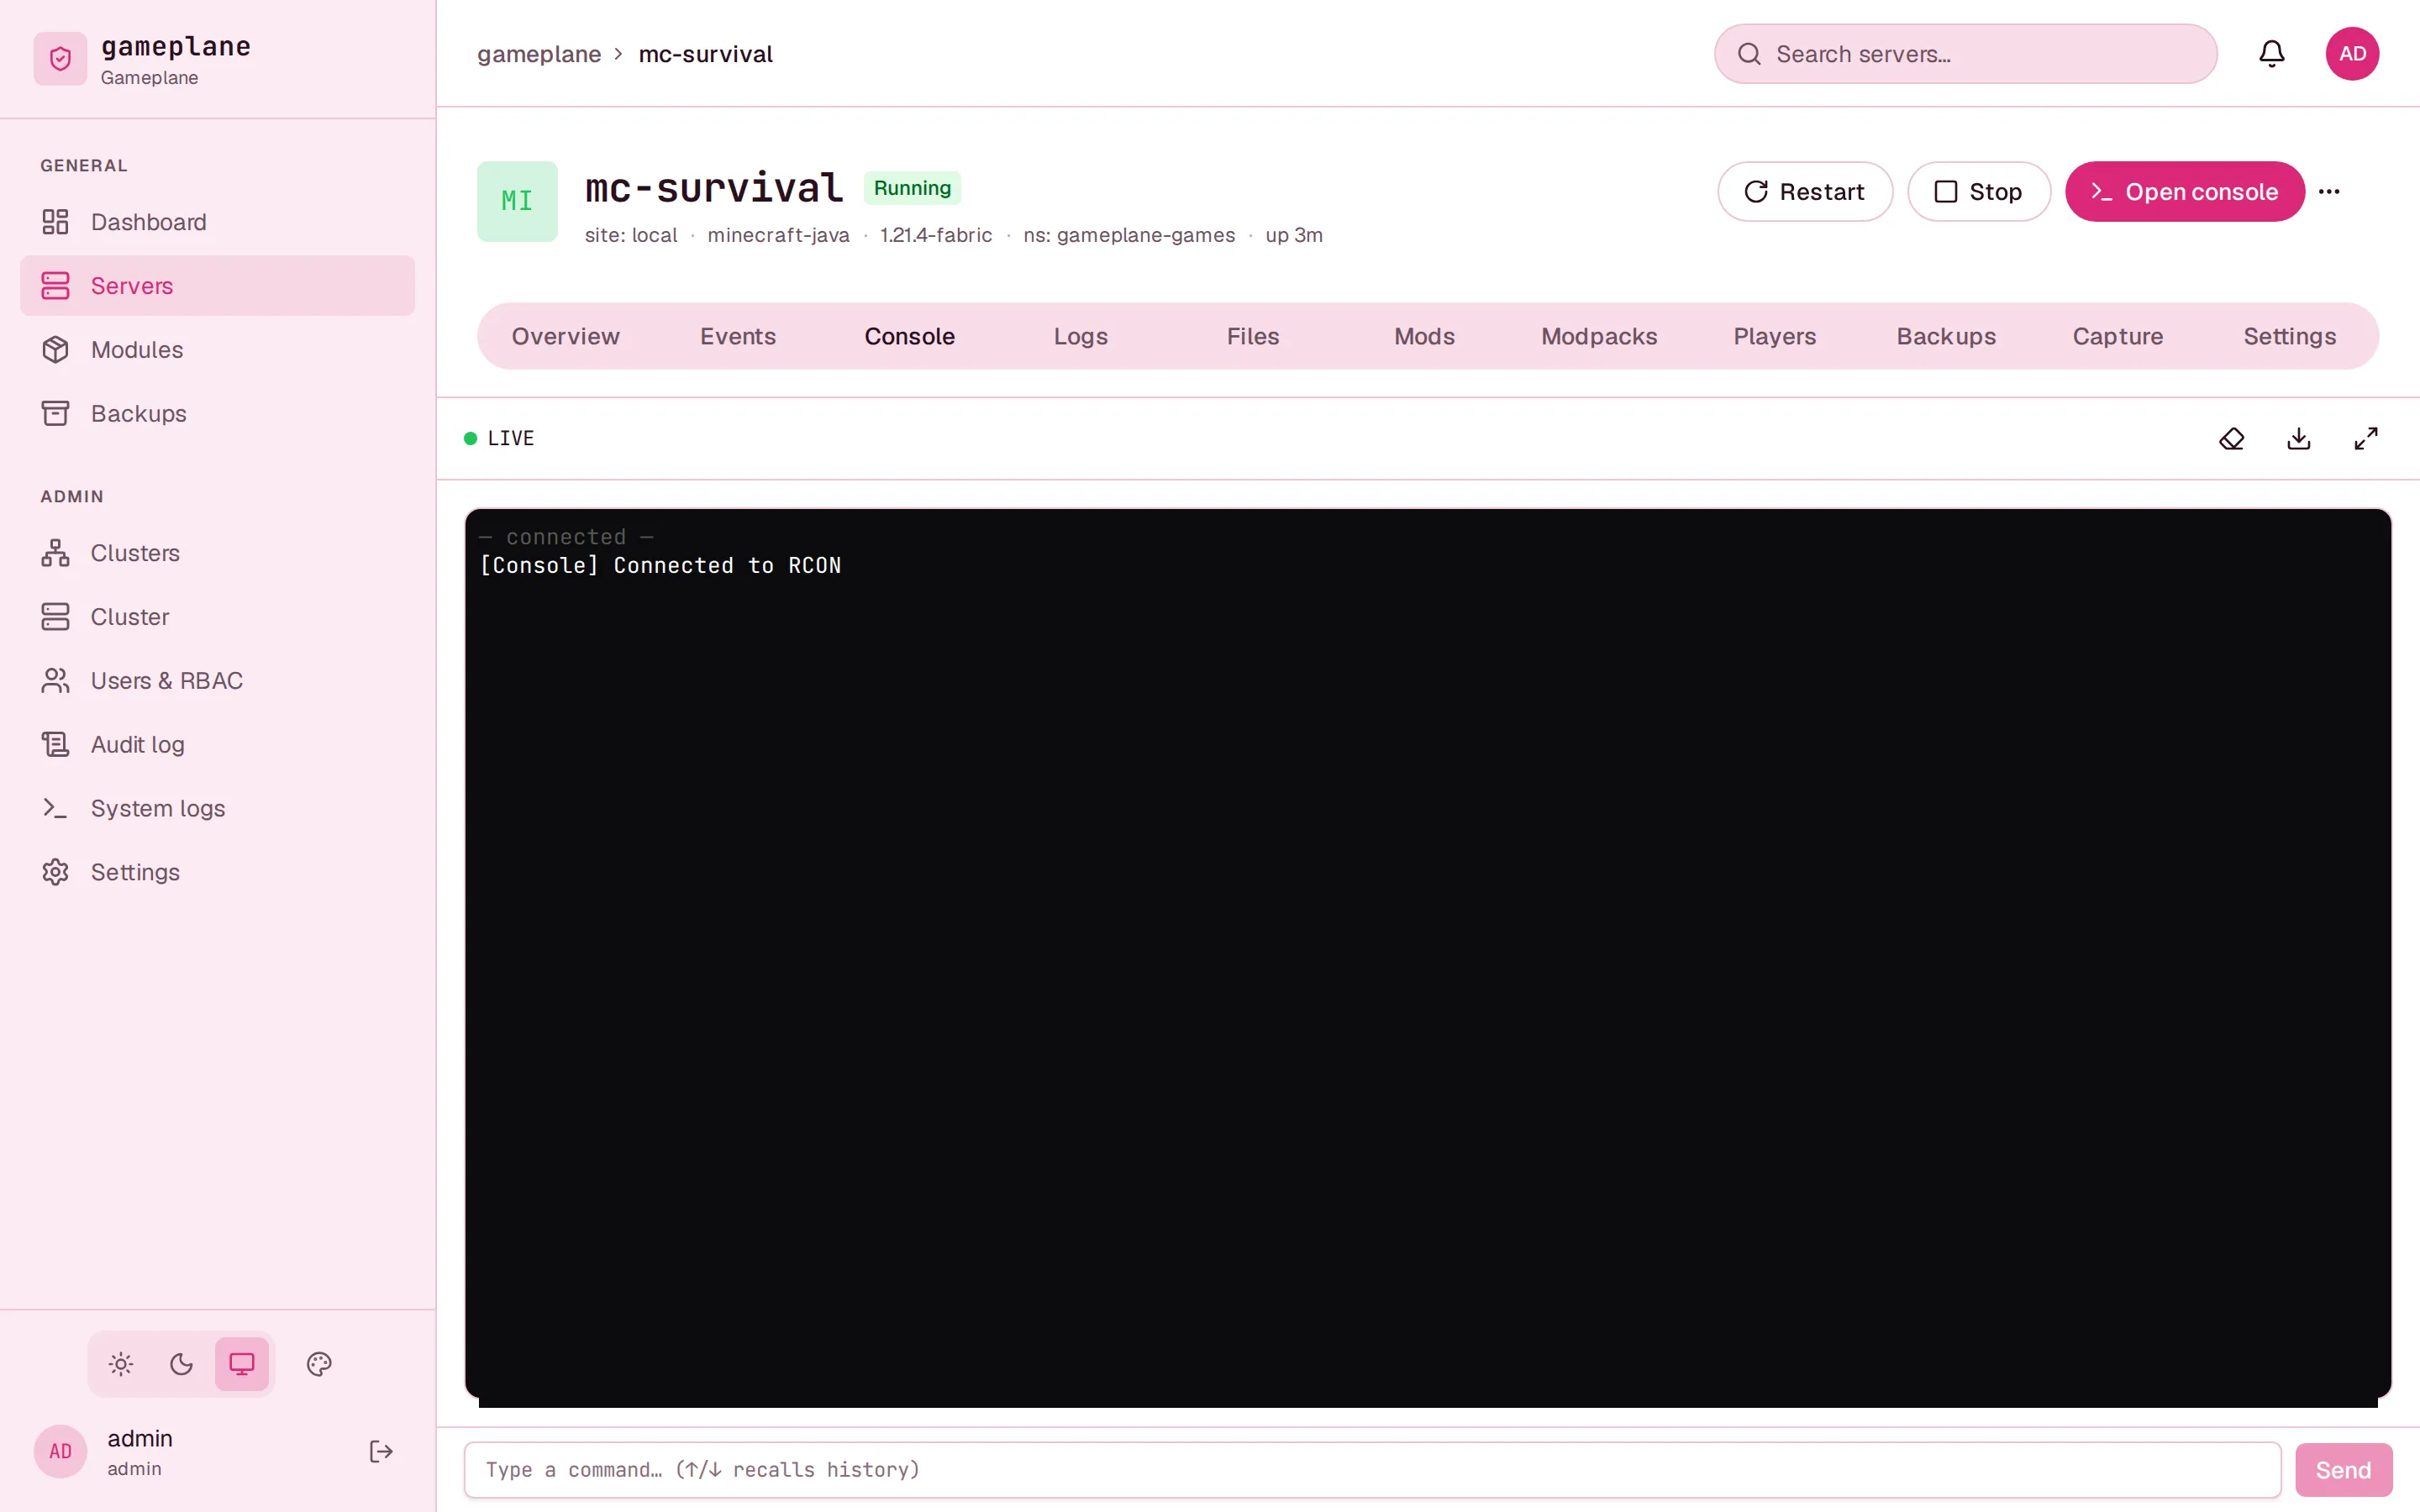Switch to dark theme mode

point(181,1364)
